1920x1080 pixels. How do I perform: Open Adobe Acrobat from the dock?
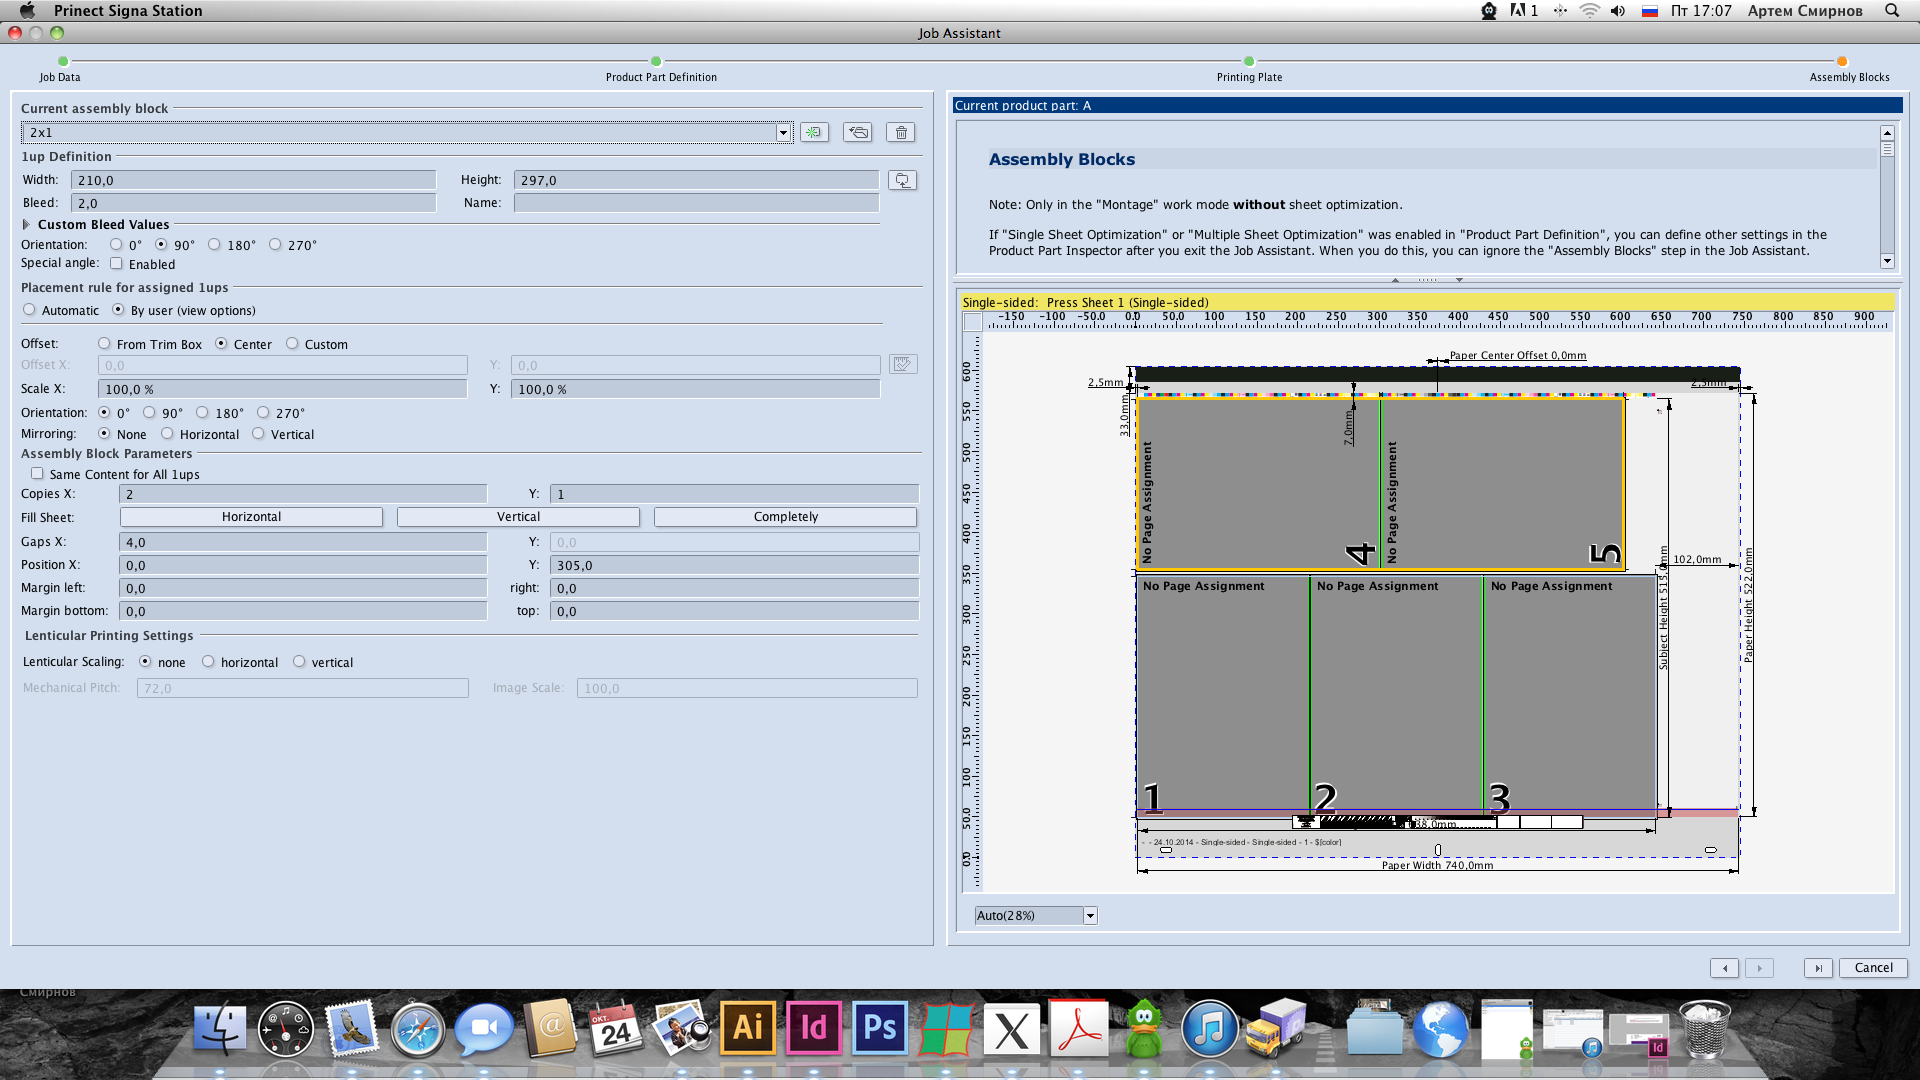pos(1079,1028)
